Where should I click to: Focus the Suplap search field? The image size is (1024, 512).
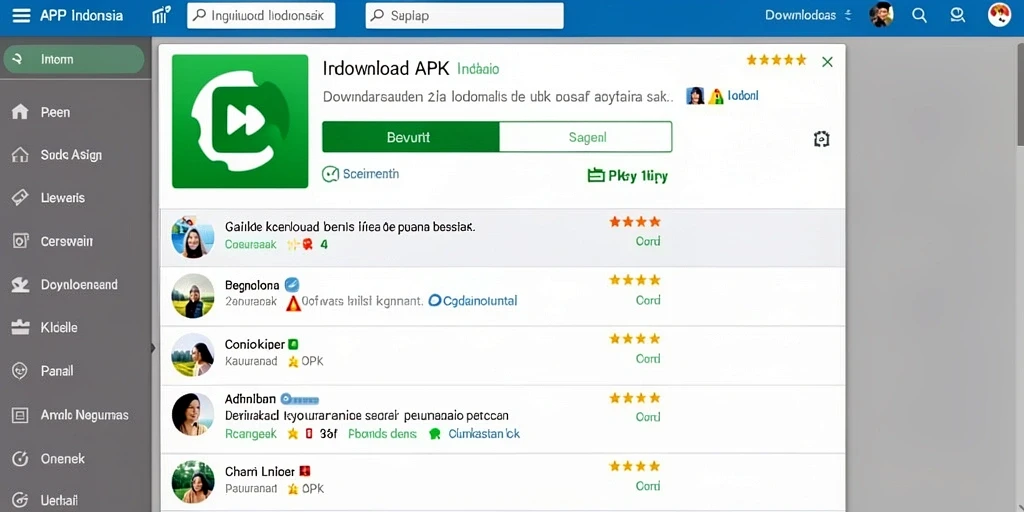pyautogui.click(x=464, y=16)
